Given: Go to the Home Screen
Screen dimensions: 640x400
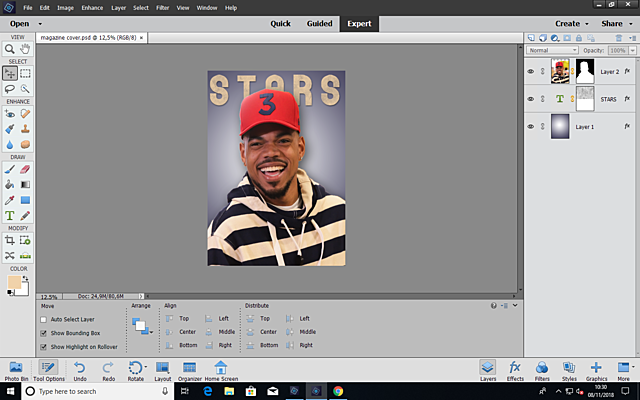Looking at the screenshot, I should pyautogui.click(x=221, y=371).
